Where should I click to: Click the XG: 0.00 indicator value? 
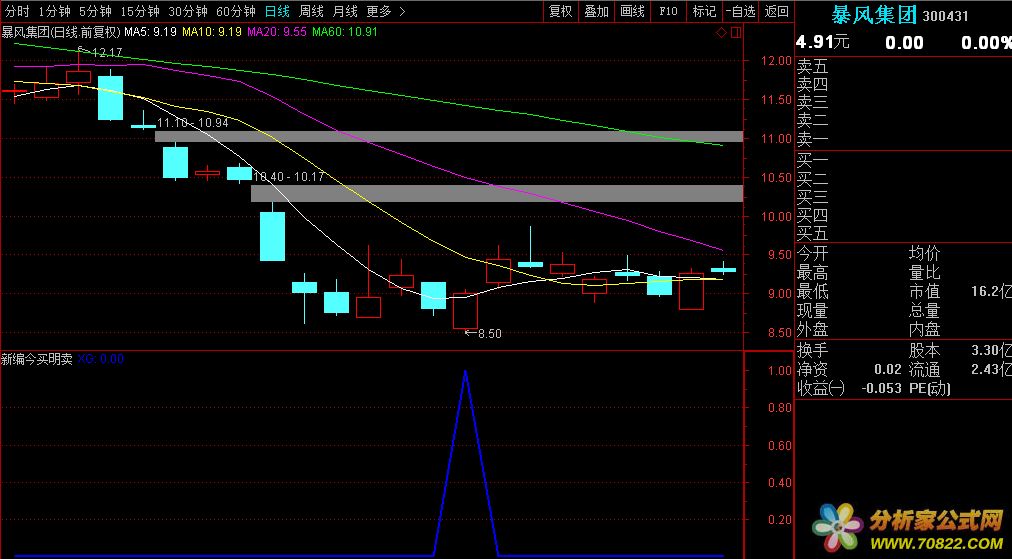[101, 359]
